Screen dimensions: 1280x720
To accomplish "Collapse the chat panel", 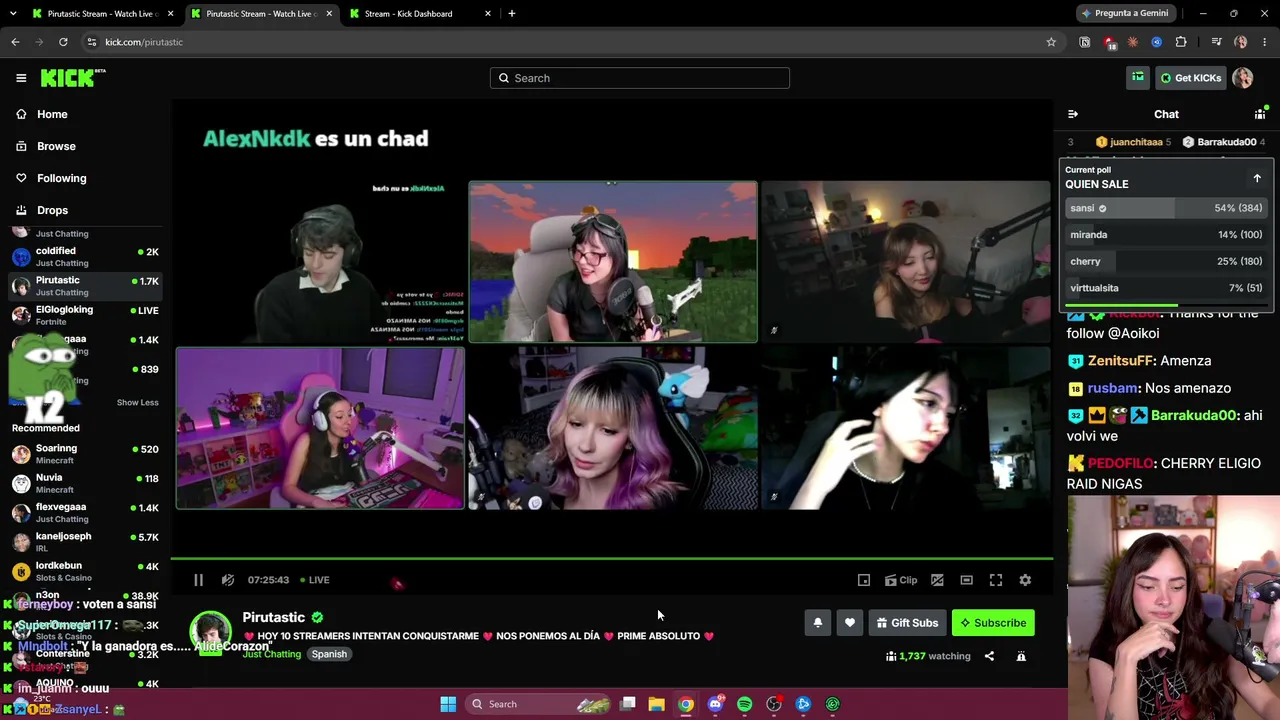I will coord(1073,114).
